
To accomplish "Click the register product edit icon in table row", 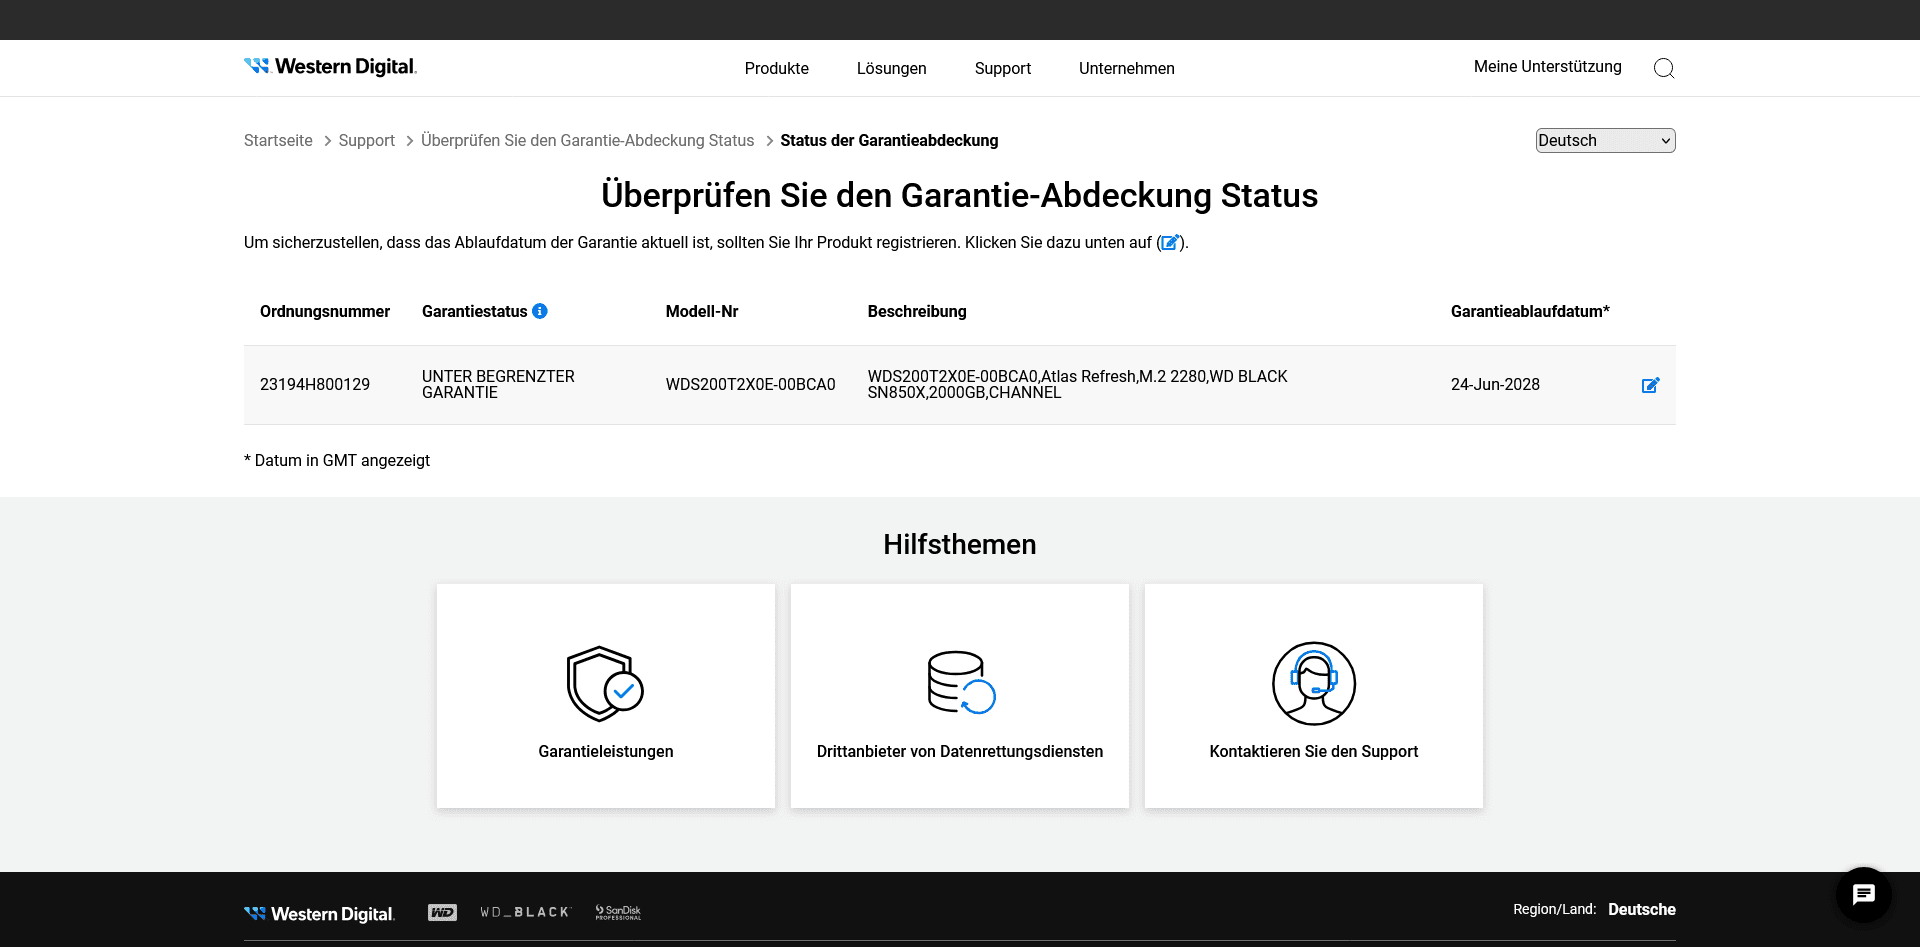I will 1650,385.
